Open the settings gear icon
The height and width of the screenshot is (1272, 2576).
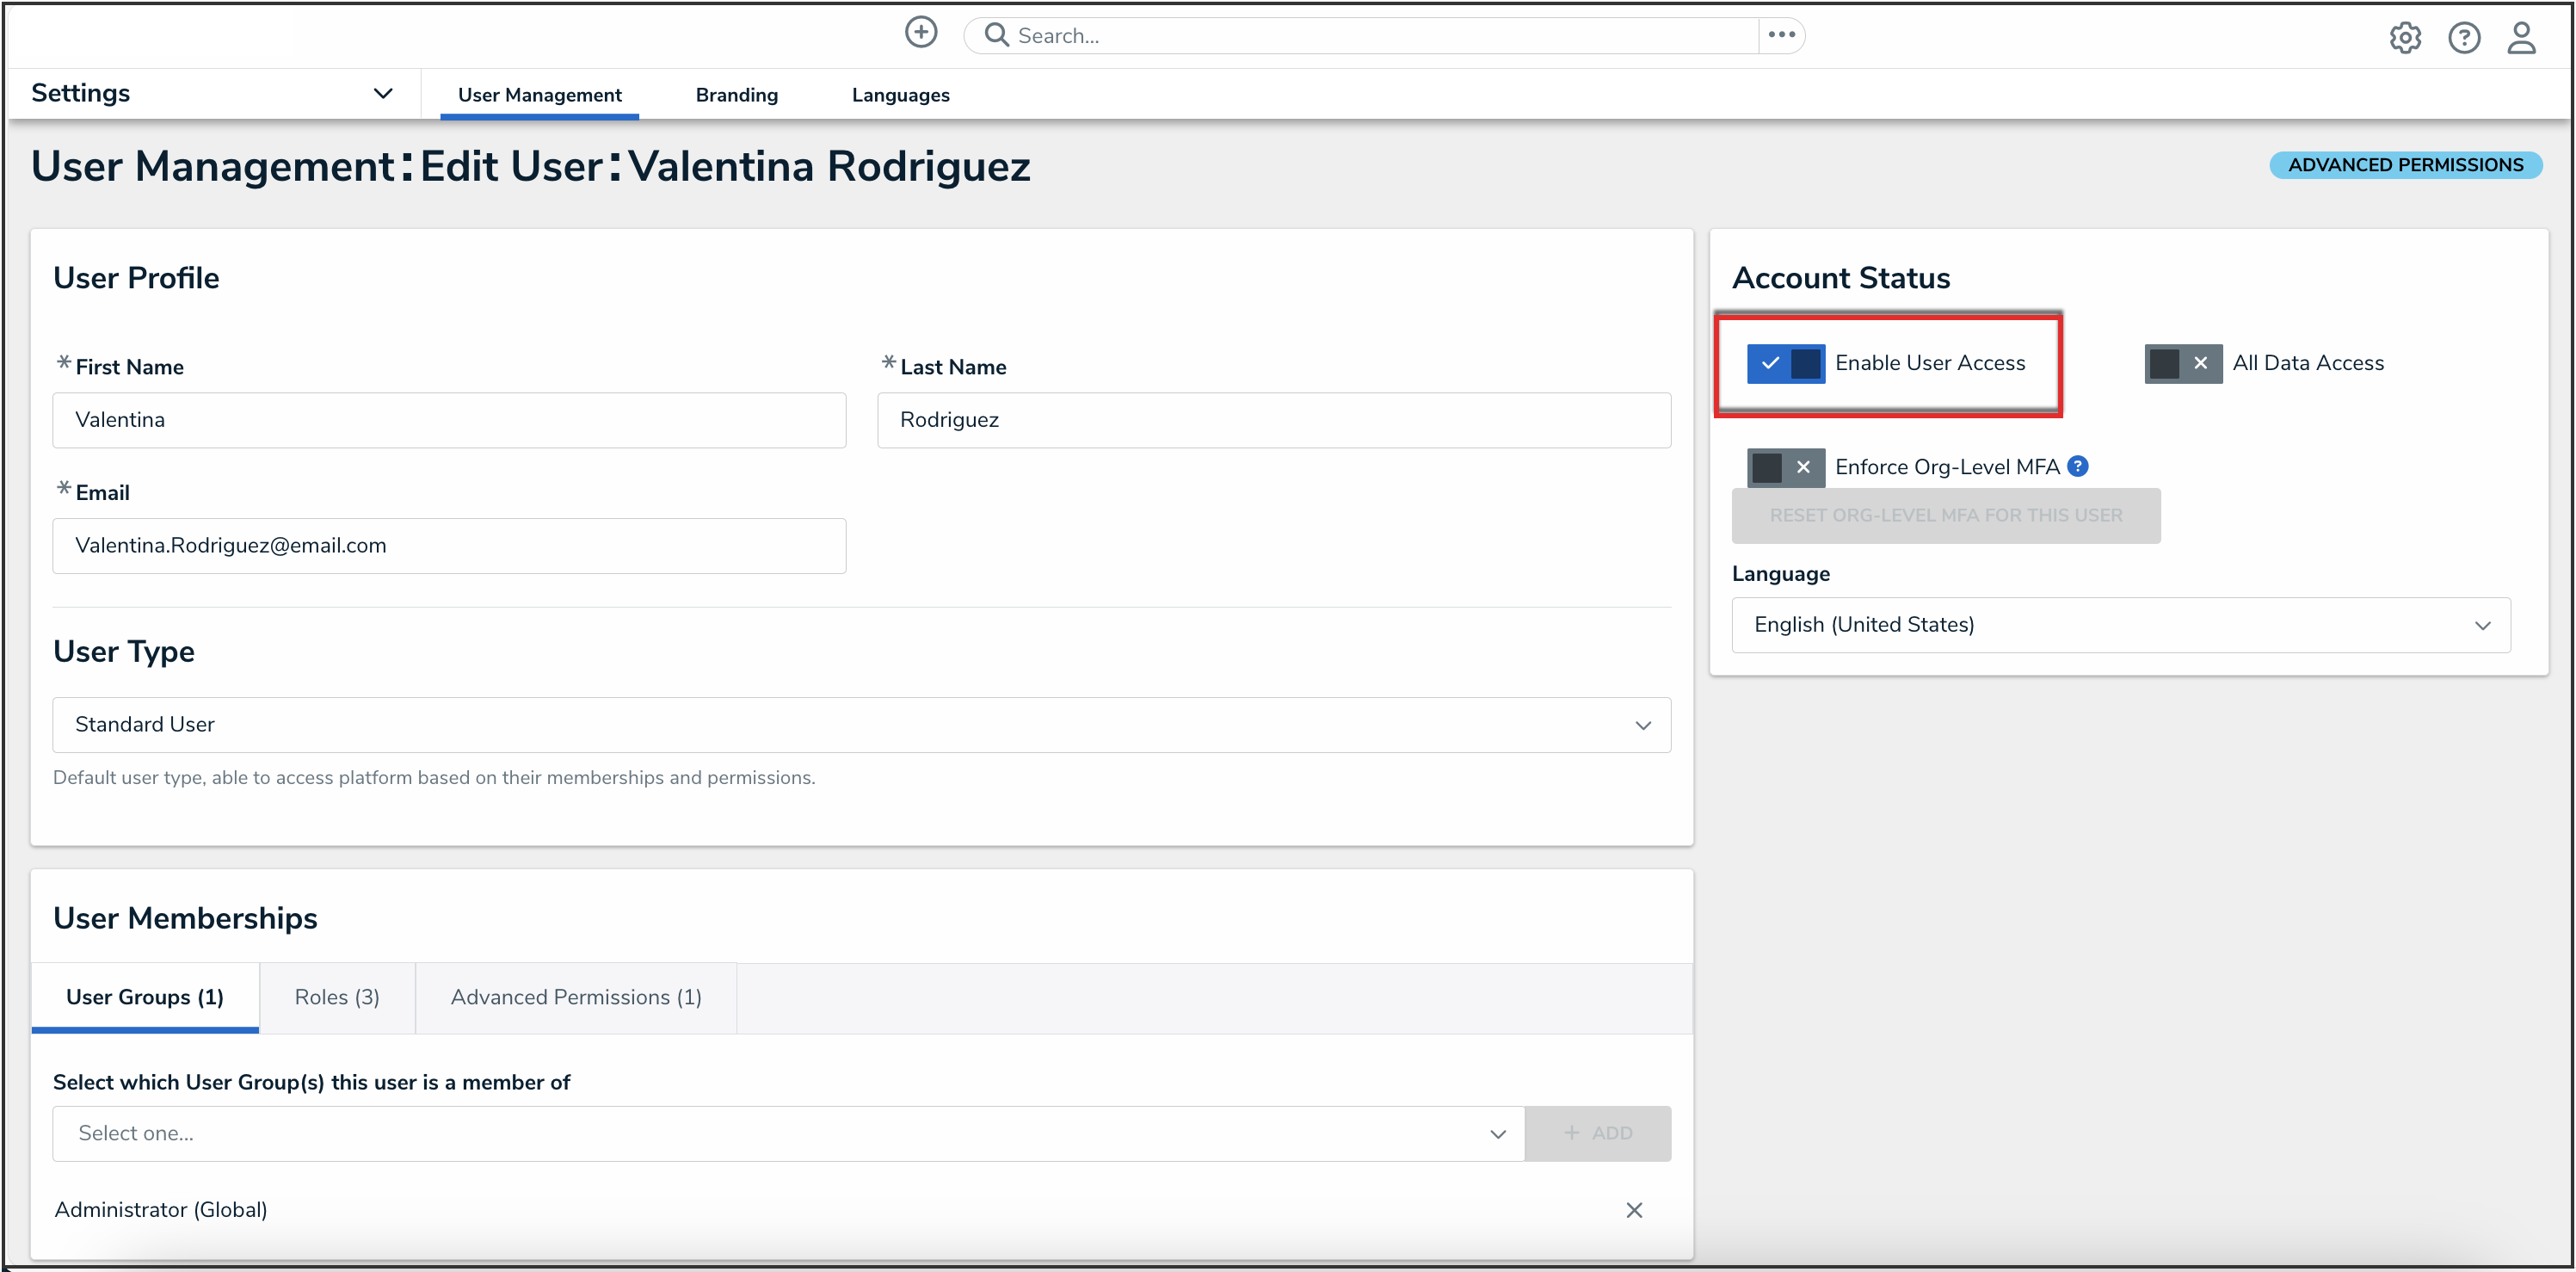(x=2404, y=38)
